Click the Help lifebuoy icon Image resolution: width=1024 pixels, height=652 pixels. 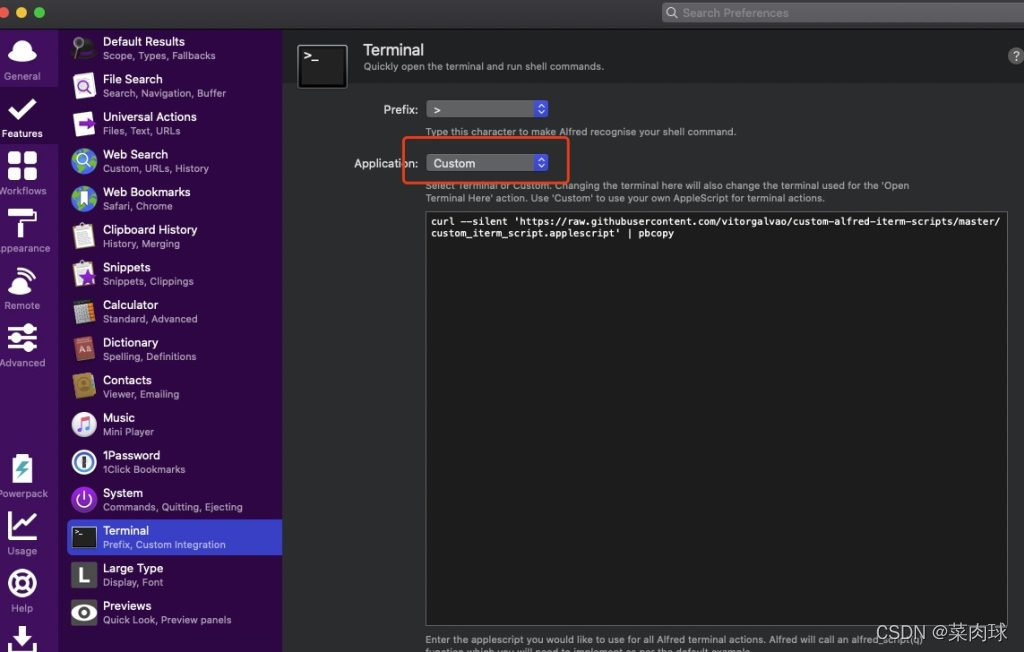[x=22, y=589]
